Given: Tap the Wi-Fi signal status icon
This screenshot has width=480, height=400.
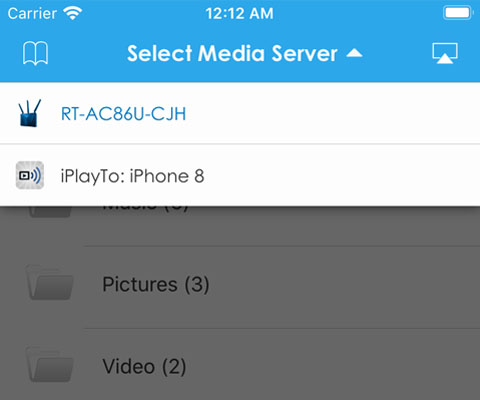Looking at the screenshot, I should tap(73, 14).
